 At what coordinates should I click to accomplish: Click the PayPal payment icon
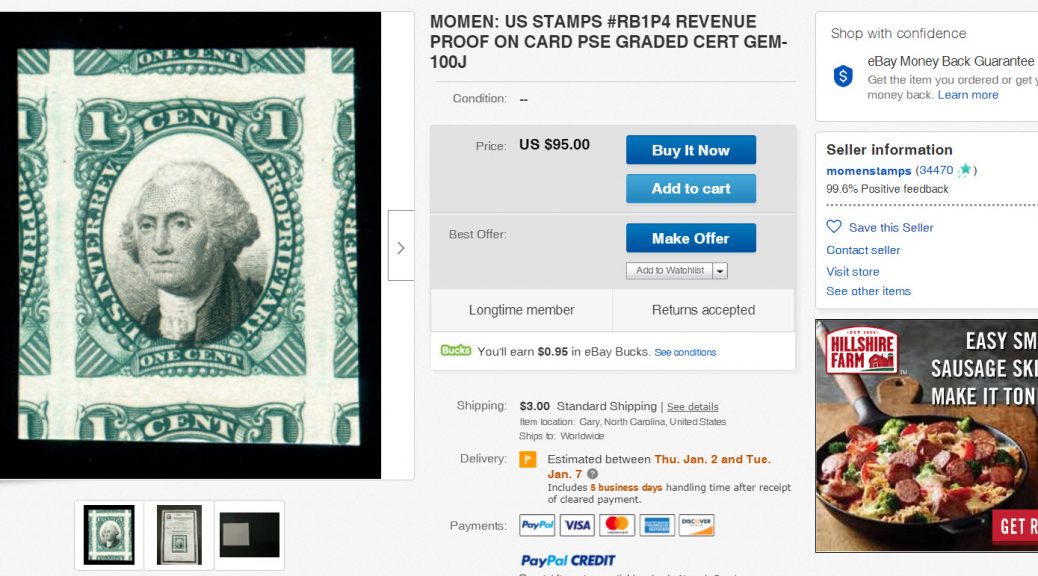[x=537, y=525]
